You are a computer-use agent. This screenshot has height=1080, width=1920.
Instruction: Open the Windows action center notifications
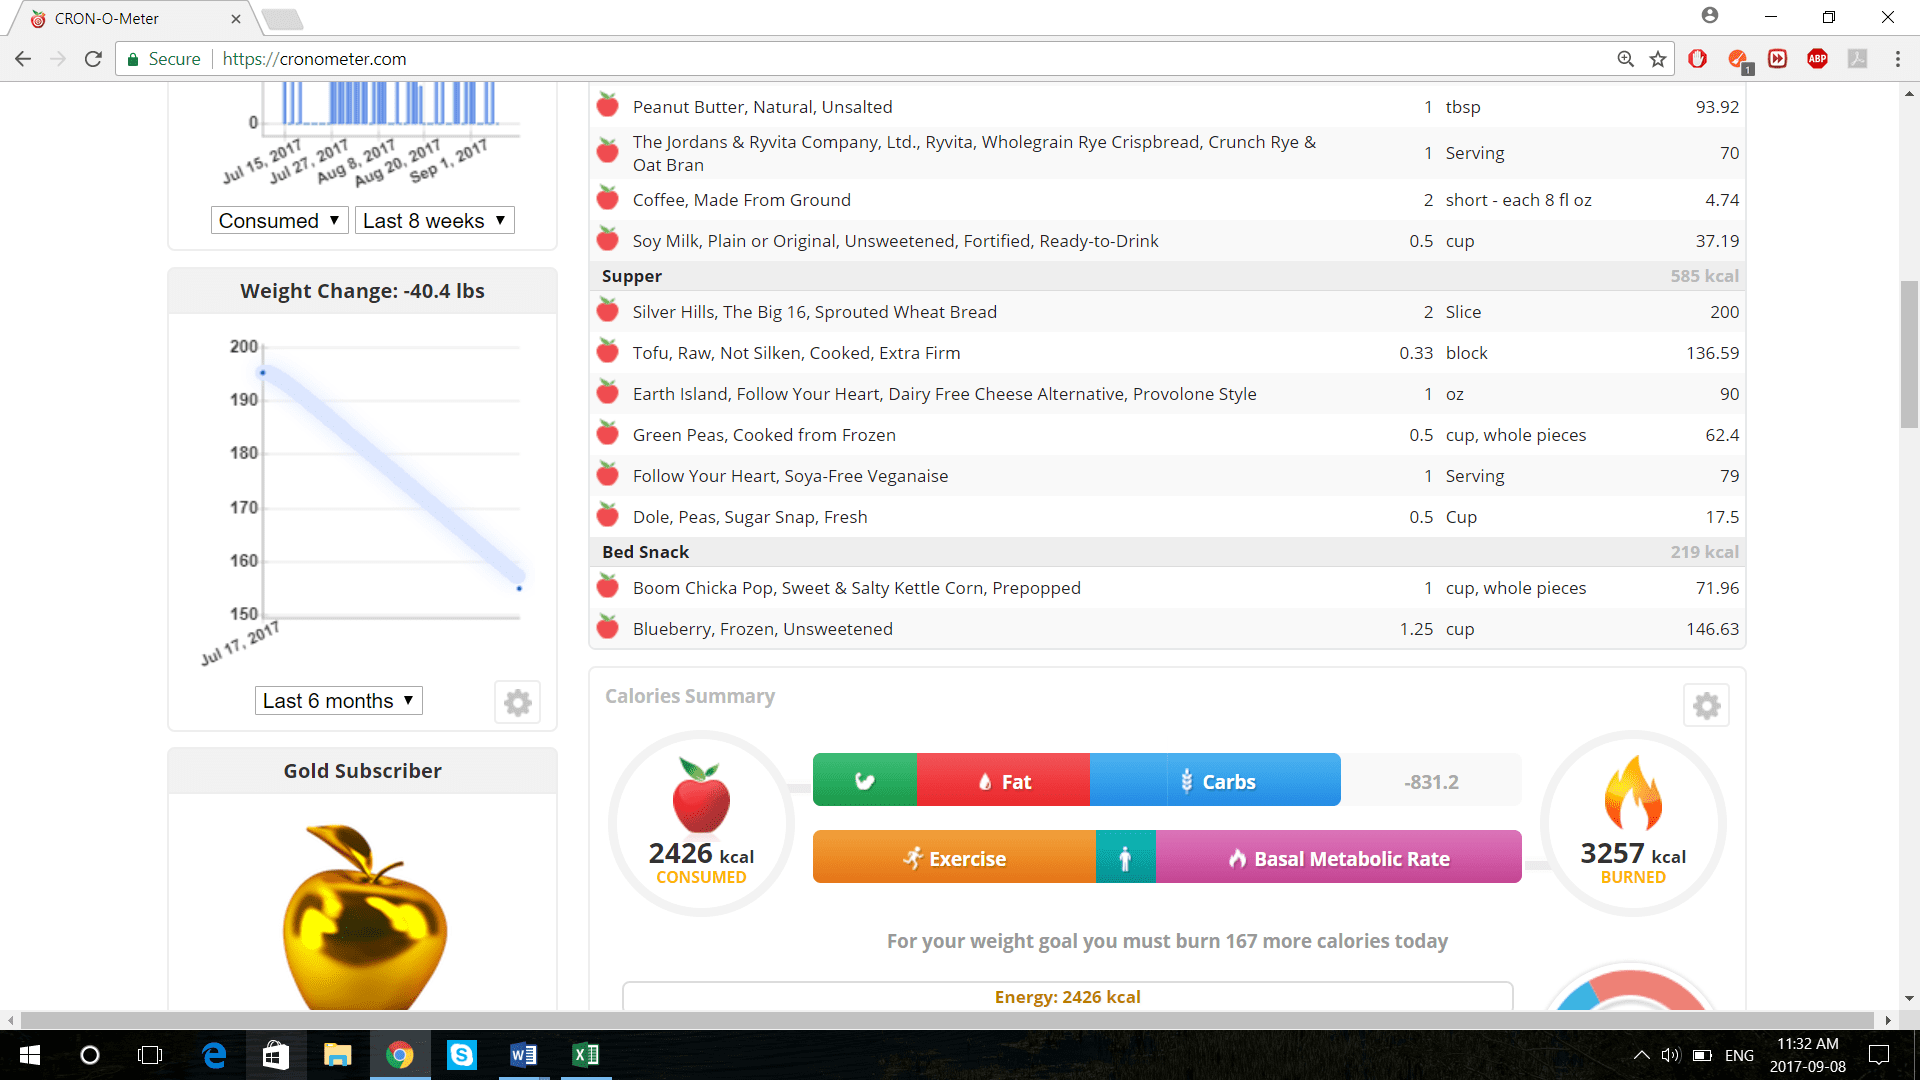coord(1879,1055)
